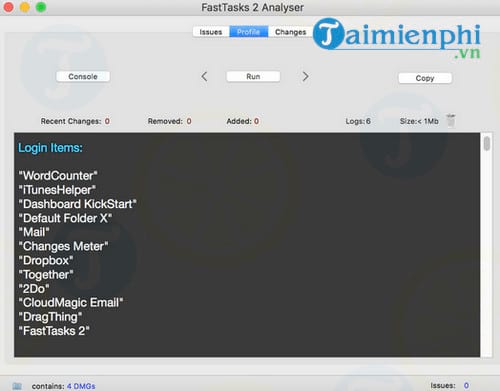This screenshot has height=391, width=500.
Task: Select the "Default Folder X" entry
Action: 65,218
